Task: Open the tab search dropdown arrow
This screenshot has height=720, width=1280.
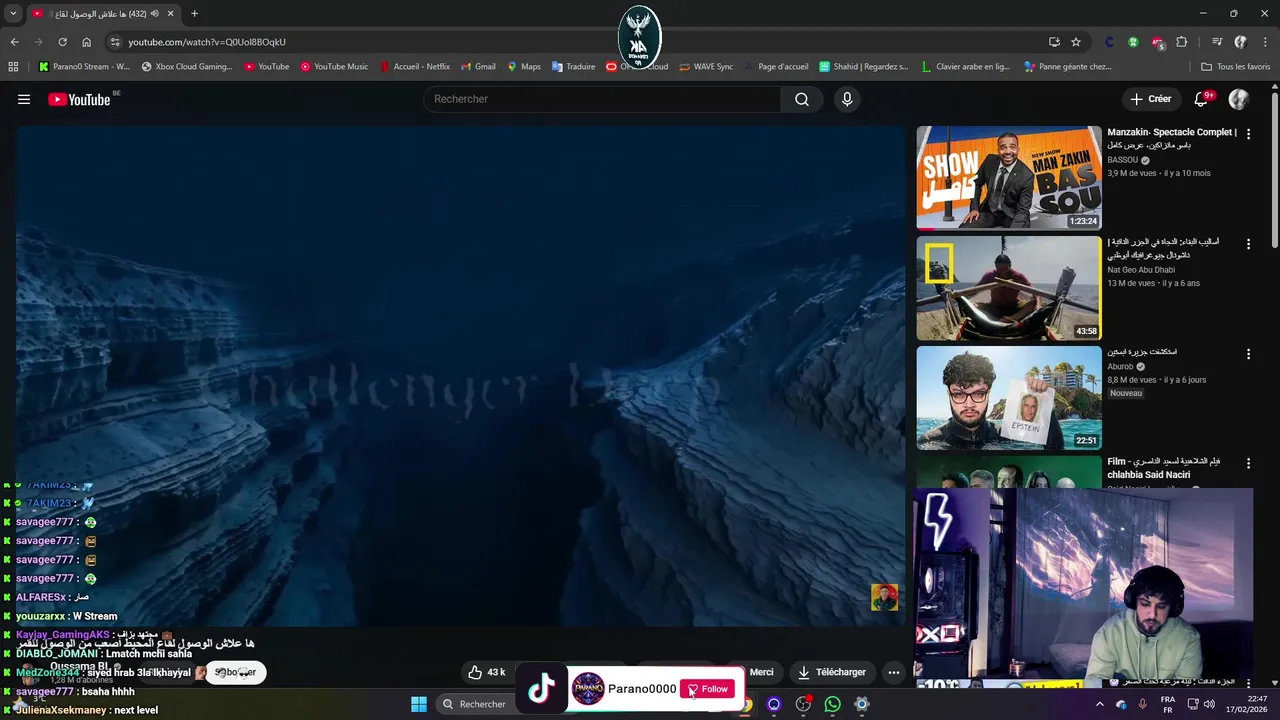Action: coord(13,14)
